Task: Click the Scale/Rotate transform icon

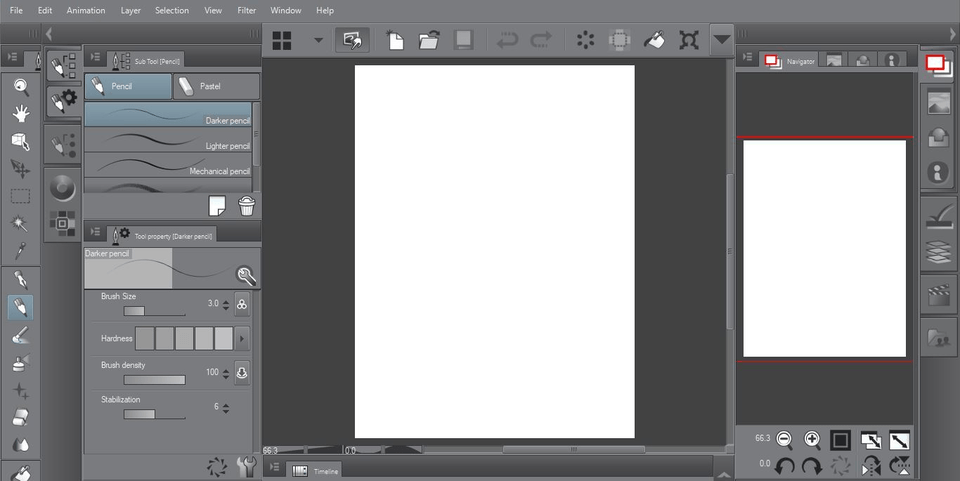Action: click(x=689, y=40)
